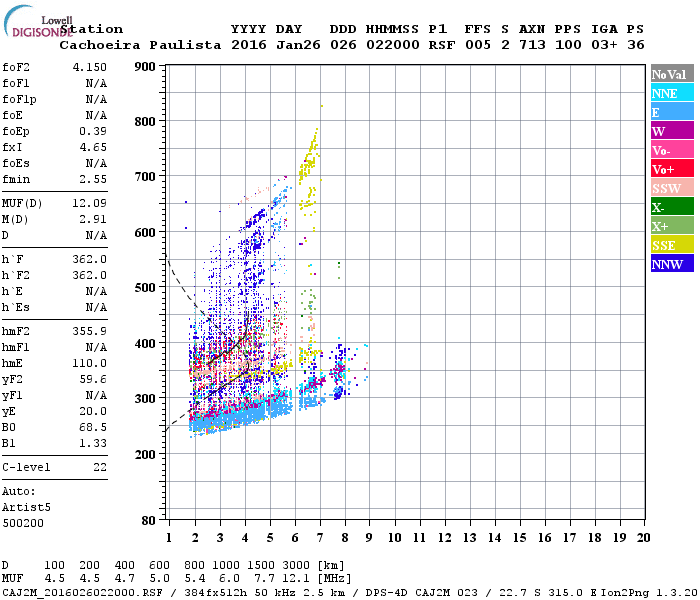Click the yellow SSE echo trace near 700 km

pos(309,157)
